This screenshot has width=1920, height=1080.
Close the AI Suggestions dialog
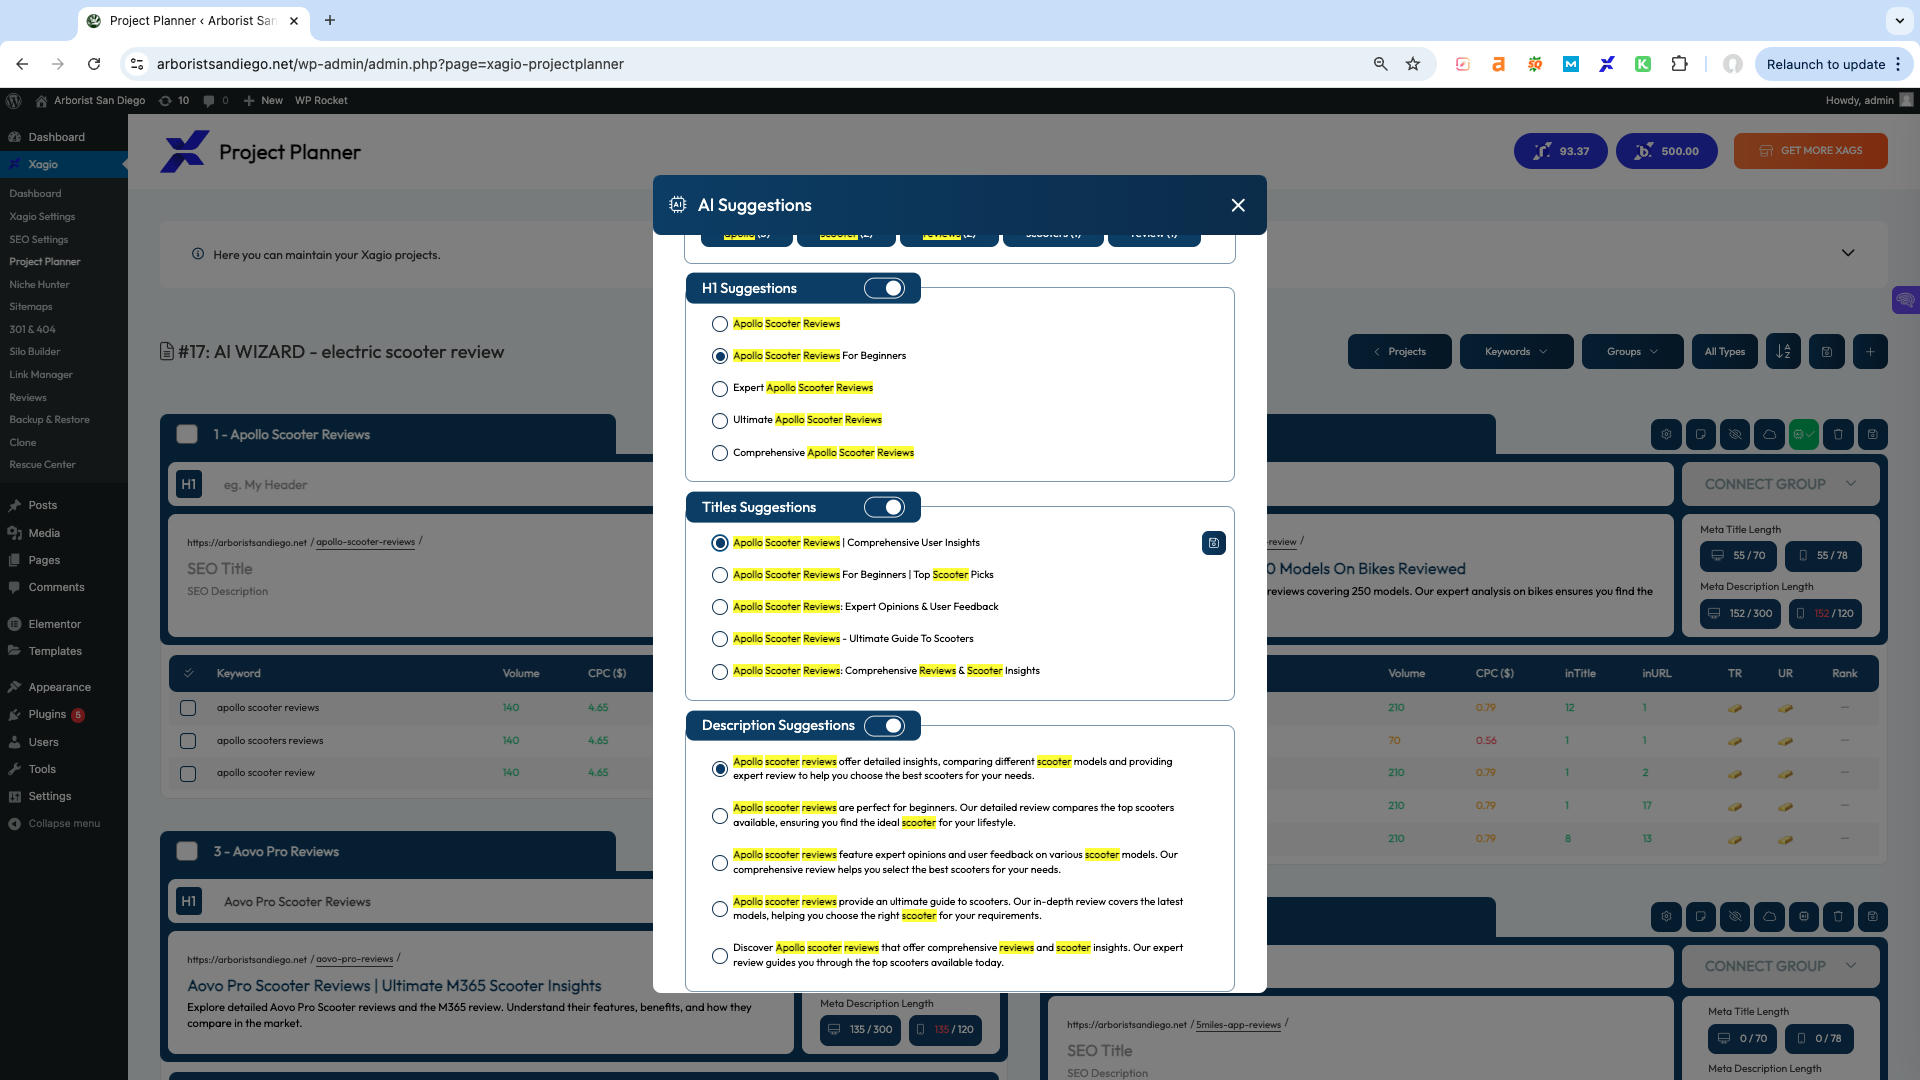coord(1238,205)
